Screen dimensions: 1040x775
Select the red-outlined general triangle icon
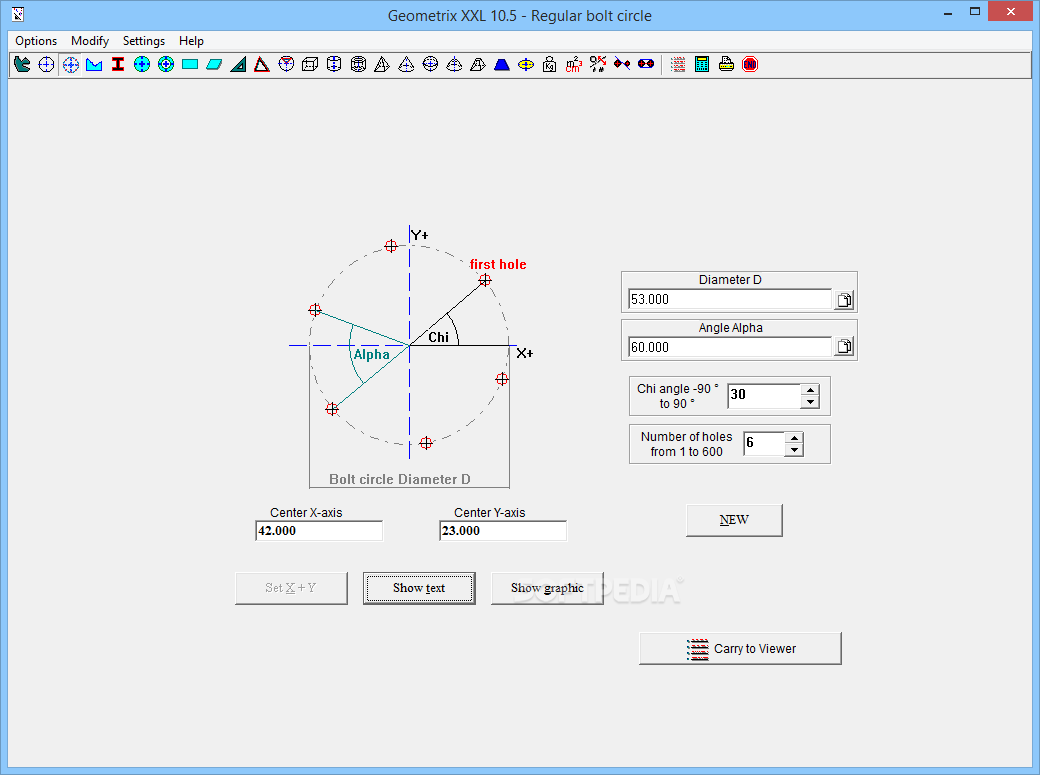(262, 64)
